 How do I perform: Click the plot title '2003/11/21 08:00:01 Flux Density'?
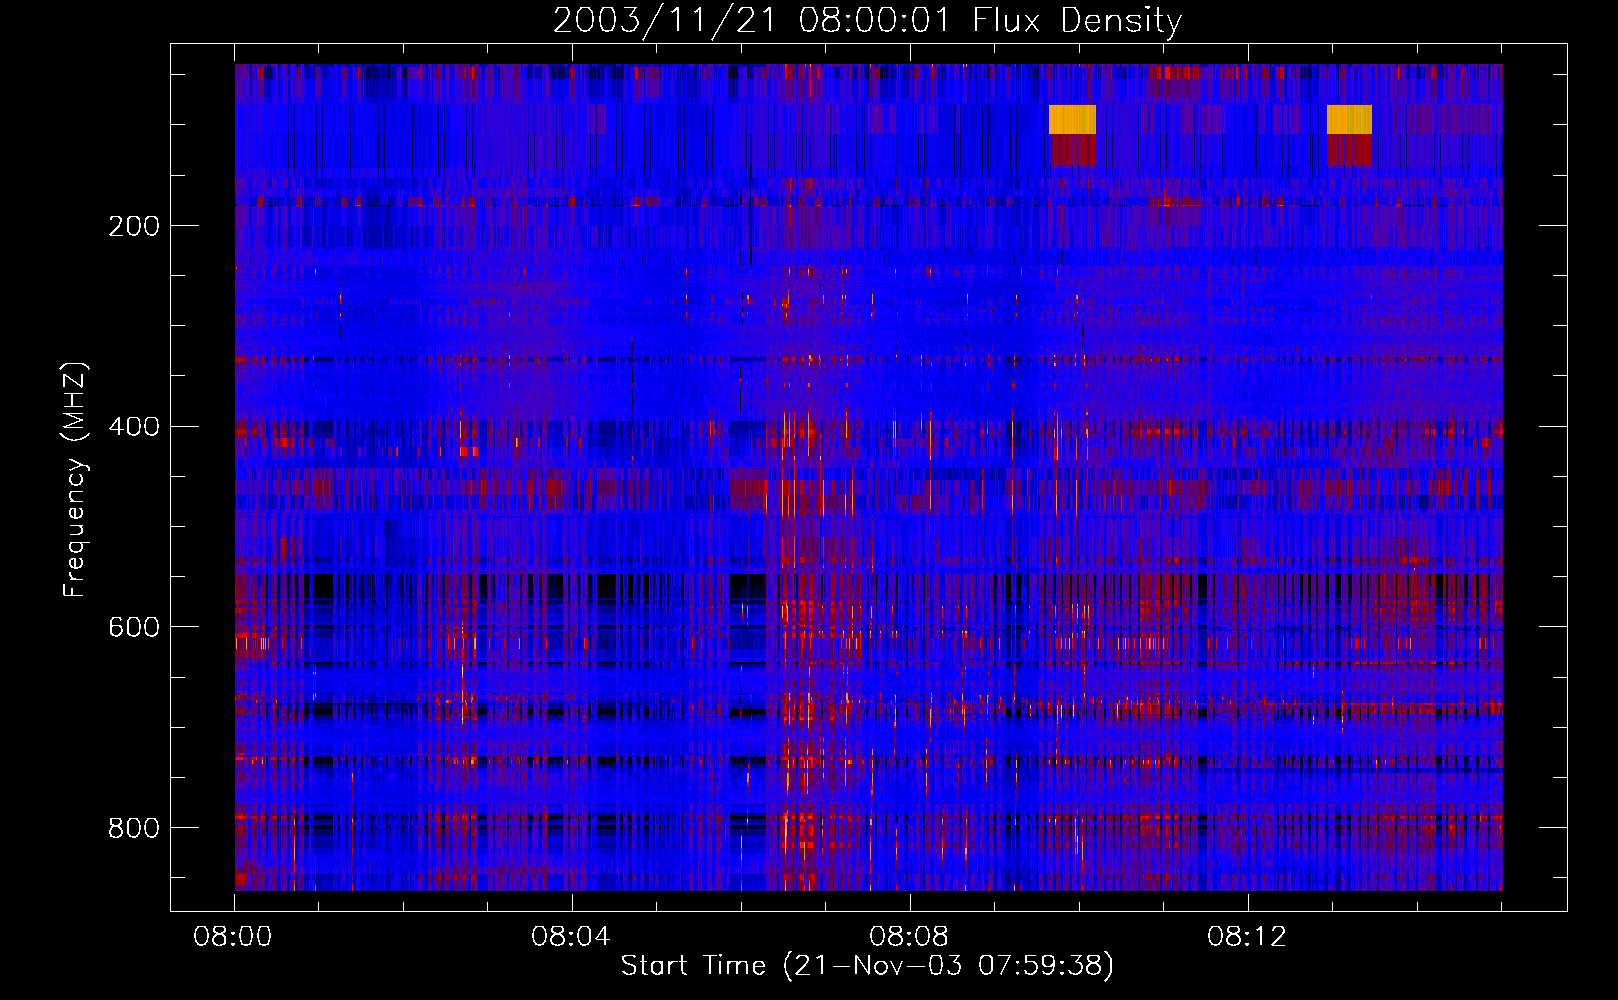point(867,20)
